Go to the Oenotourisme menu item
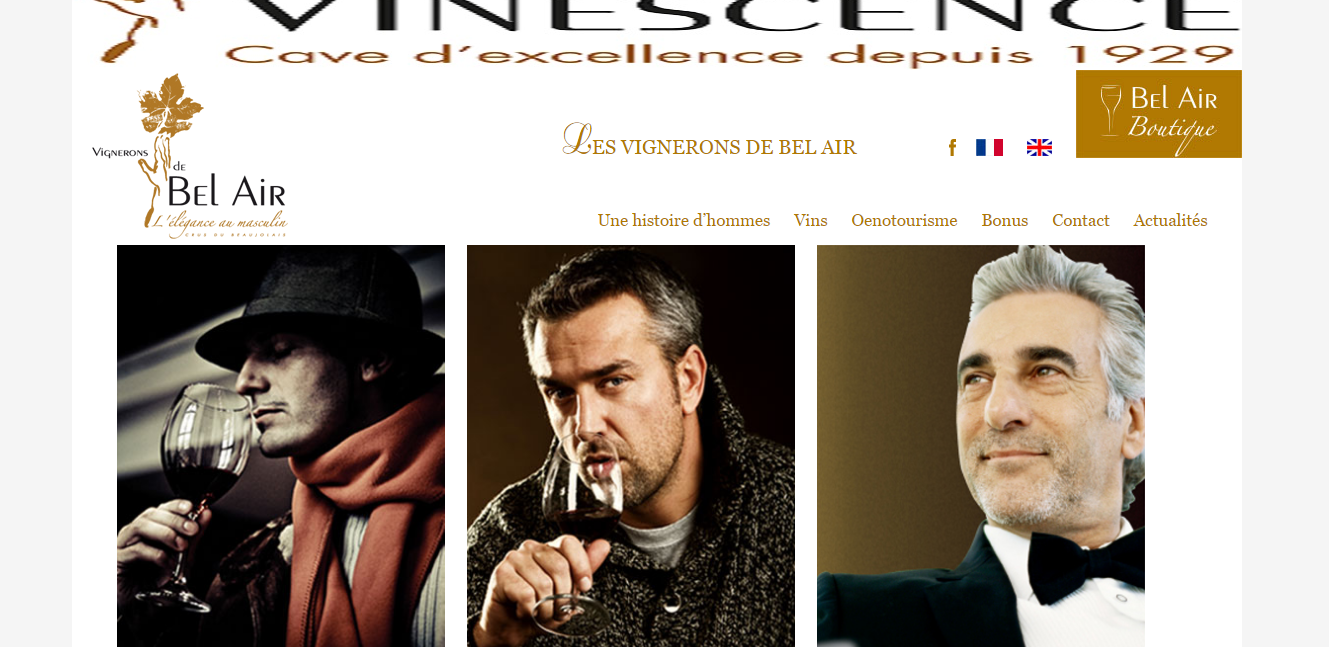Viewport: 1329px width, 647px height. (904, 220)
